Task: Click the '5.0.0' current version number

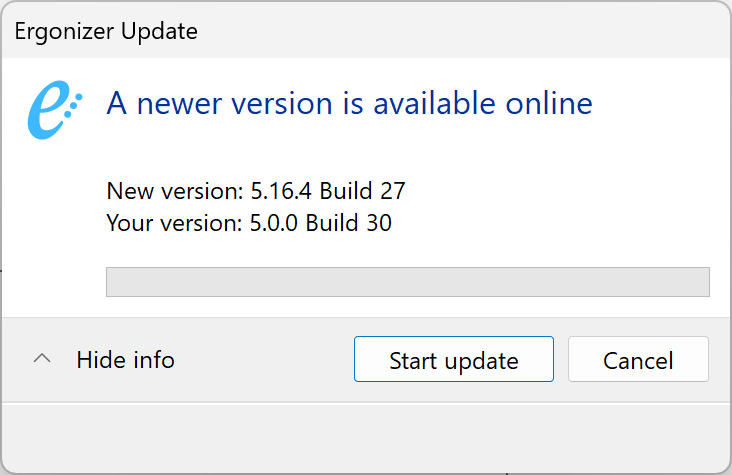Action: pyautogui.click(x=274, y=222)
